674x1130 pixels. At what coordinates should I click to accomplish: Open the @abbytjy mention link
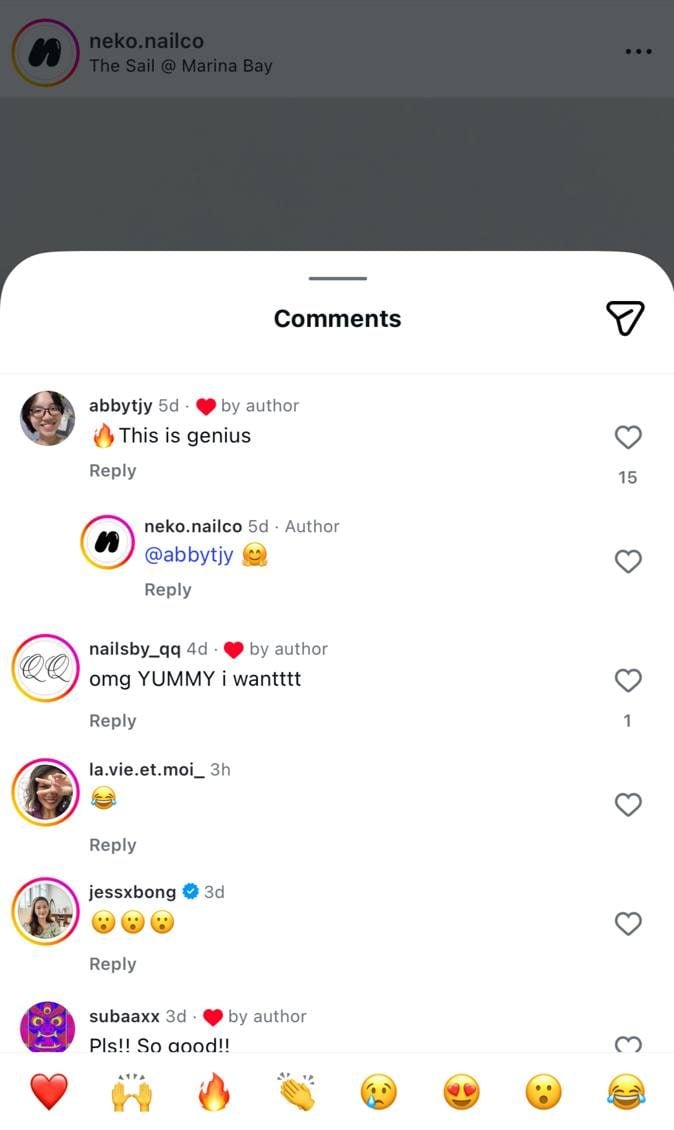click(189, 555)
